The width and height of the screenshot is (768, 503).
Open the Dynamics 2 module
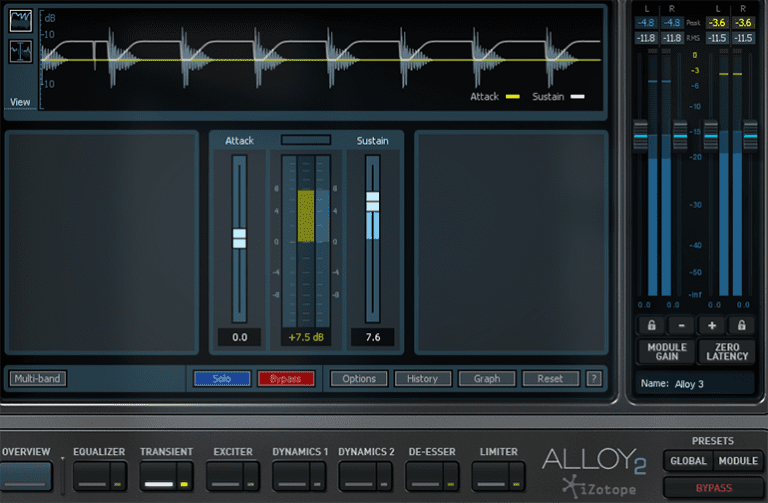(x=358, y=476)
